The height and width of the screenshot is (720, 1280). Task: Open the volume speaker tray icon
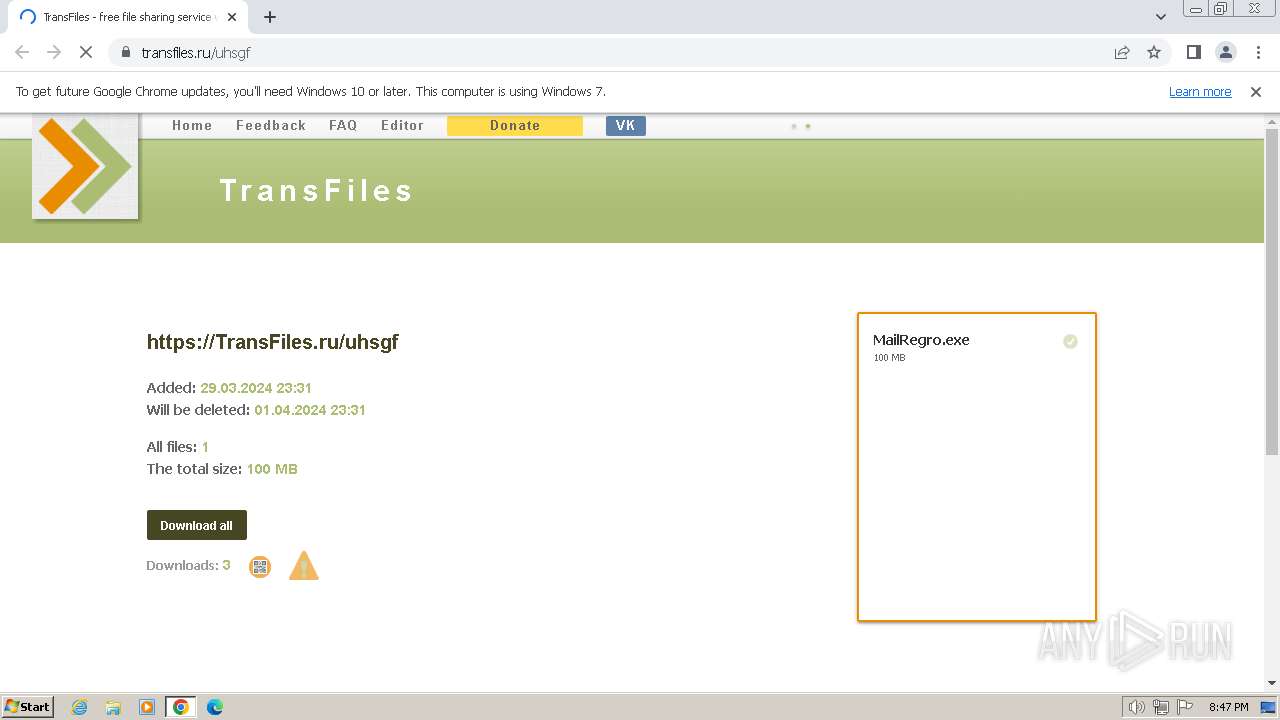point(1137,707)
